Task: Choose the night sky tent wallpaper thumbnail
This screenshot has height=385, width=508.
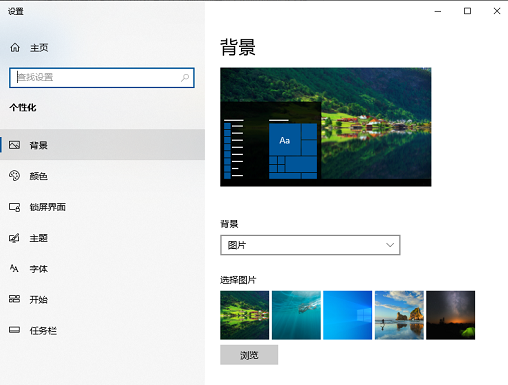Action: (x=451, y=315)
